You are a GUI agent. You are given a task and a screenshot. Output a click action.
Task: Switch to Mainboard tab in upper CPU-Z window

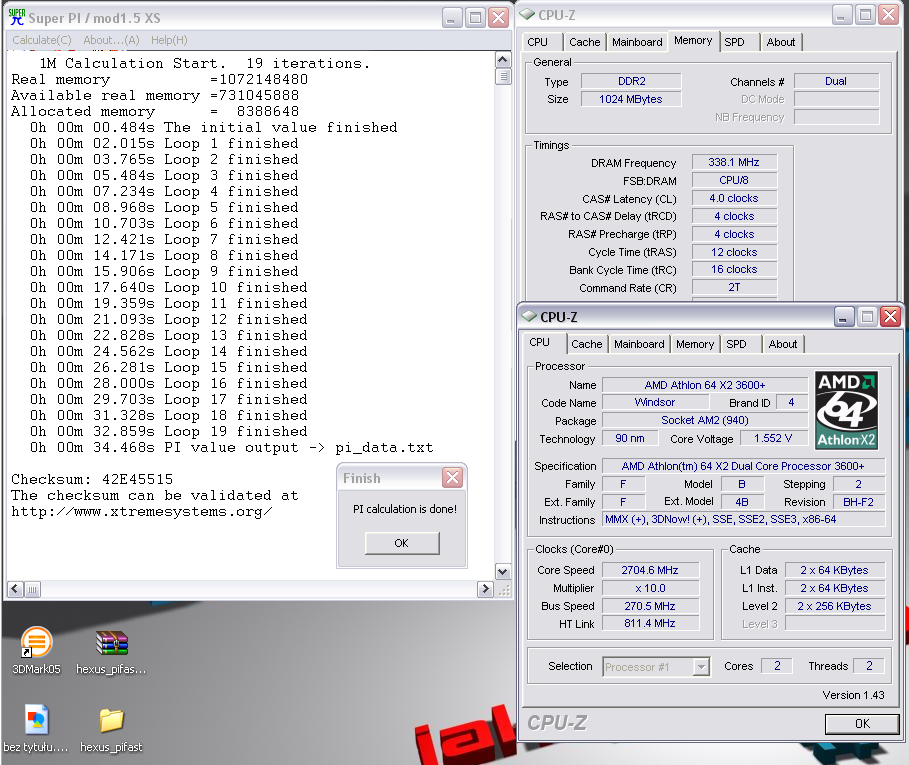tap(637, 42)
